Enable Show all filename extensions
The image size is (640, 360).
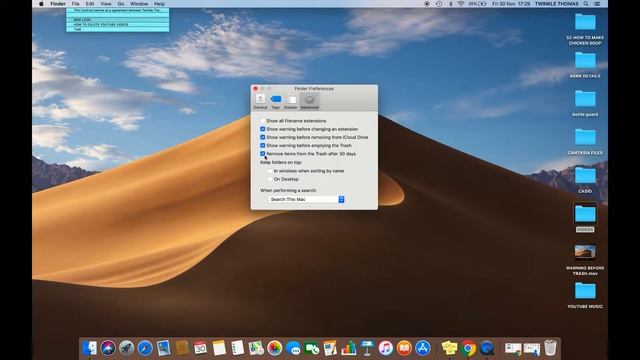[x=262, y=121]
